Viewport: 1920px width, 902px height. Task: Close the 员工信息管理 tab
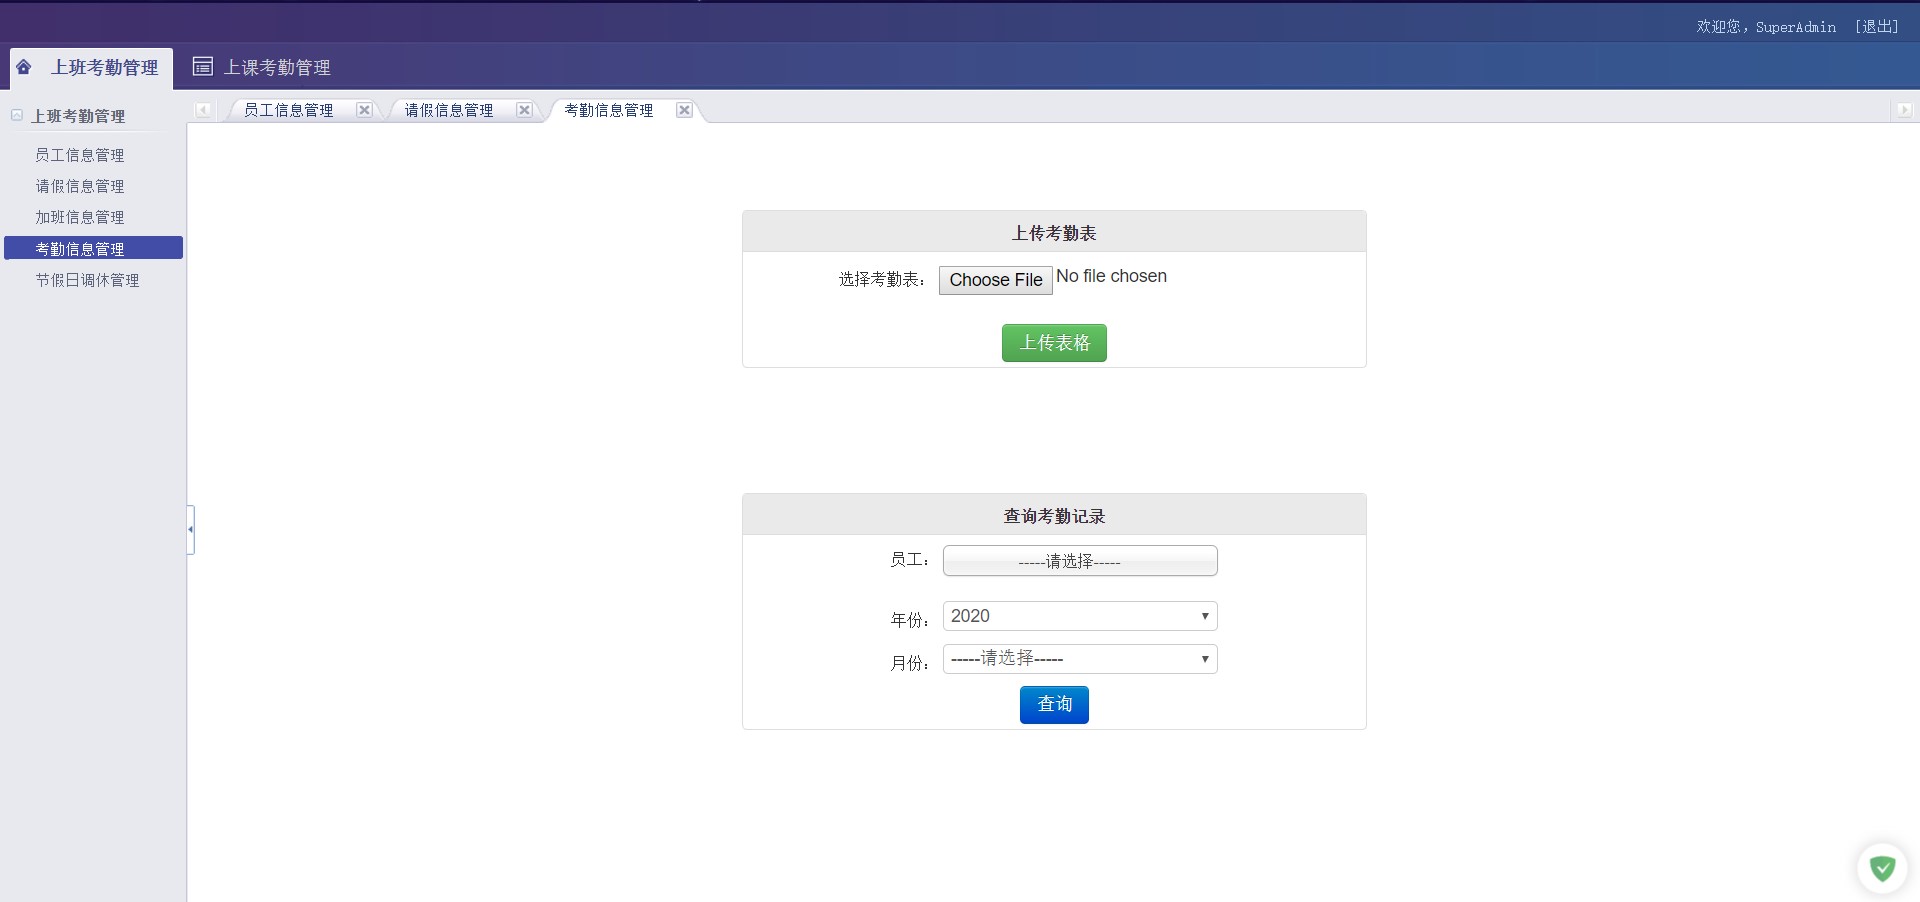364,110
